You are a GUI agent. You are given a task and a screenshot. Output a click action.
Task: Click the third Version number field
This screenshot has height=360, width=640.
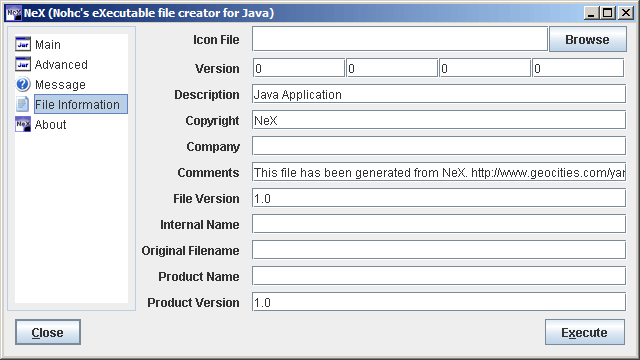coord(485,68)
